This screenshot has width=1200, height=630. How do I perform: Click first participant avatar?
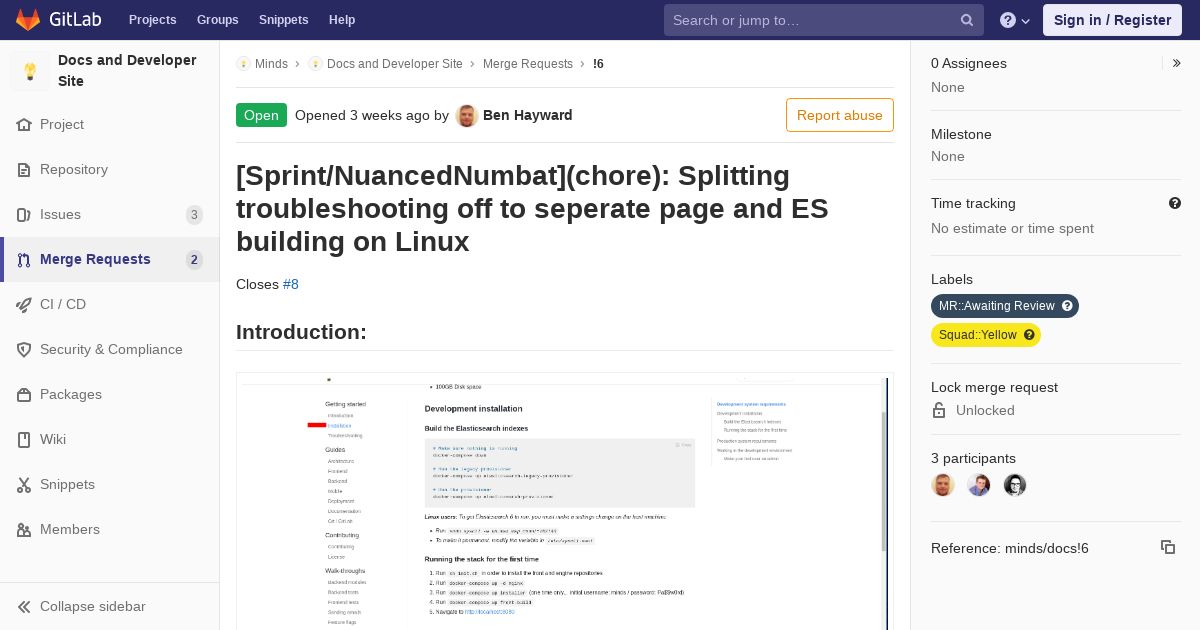pyautogui.click(x=943, y=485)
